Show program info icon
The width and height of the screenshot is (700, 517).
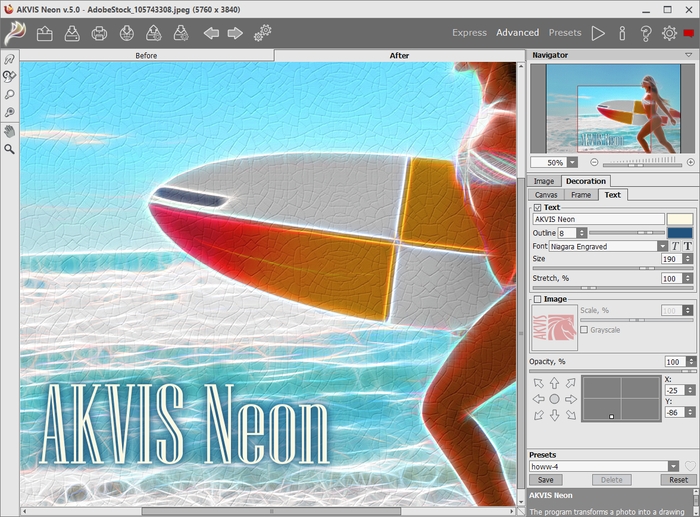(622, 33)
